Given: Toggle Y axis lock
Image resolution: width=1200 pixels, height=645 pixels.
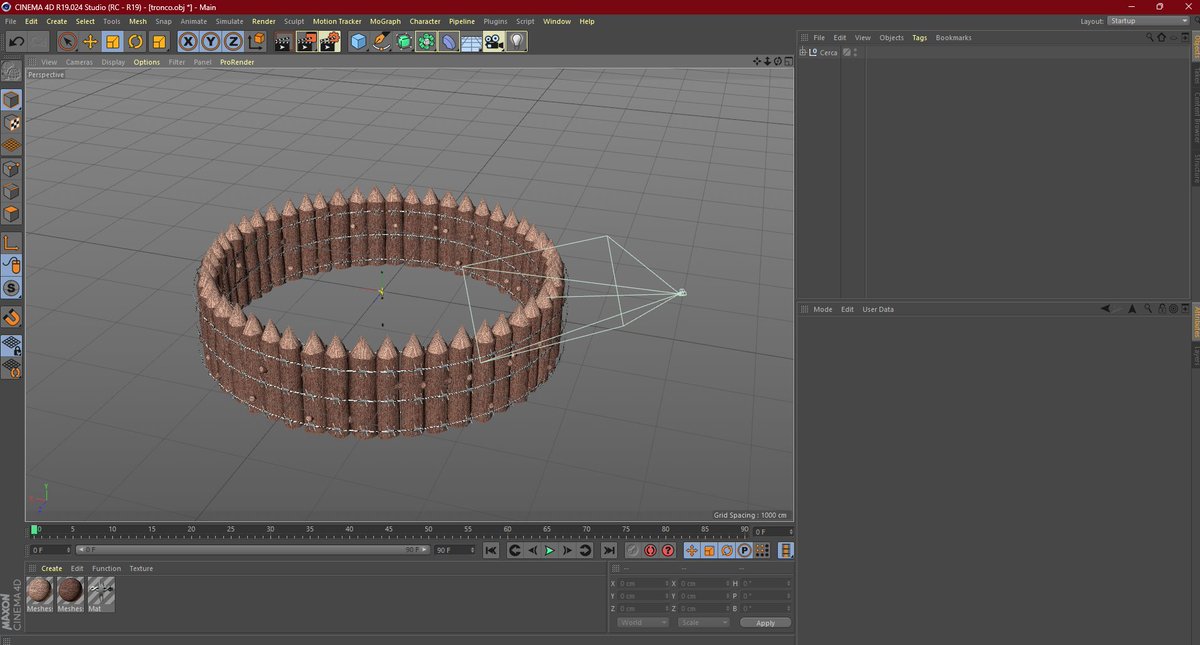Looking at the screenshot, I should (211, 42).
